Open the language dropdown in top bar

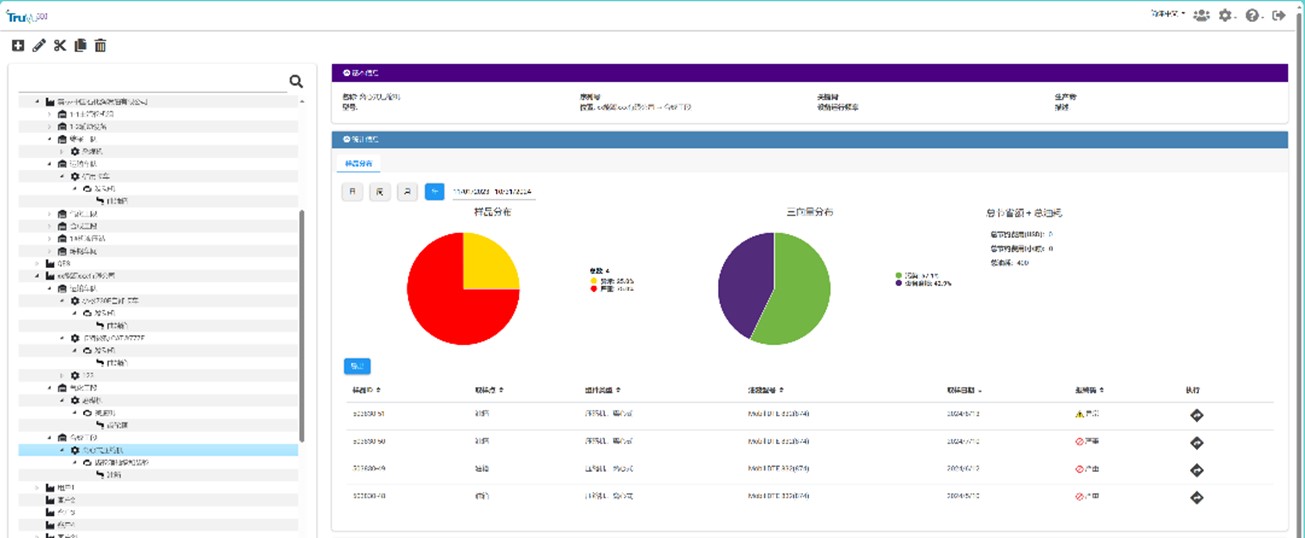click(x=1167, y=14)
